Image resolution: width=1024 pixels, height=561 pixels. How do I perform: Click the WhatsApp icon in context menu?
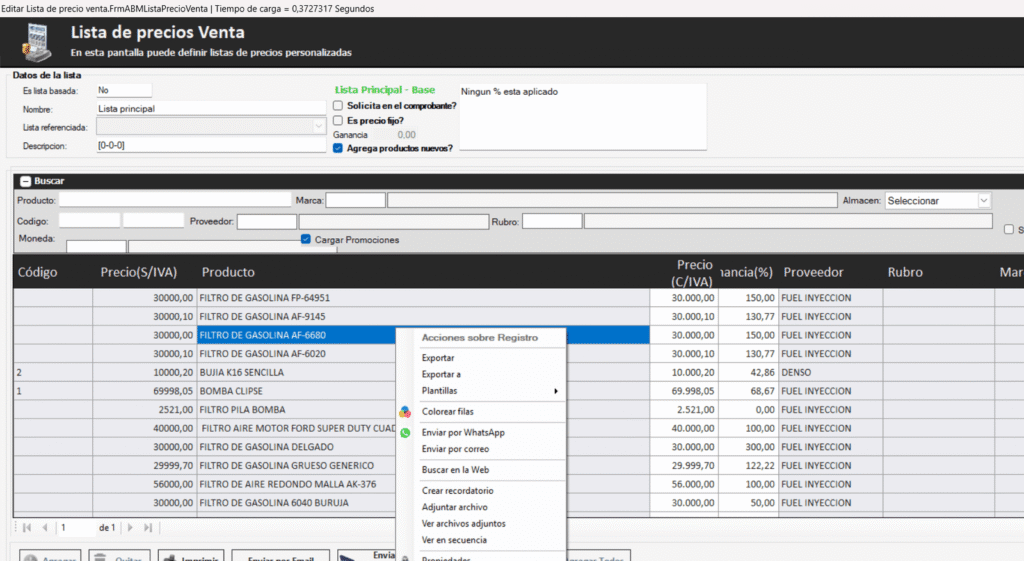coord(405,433)
